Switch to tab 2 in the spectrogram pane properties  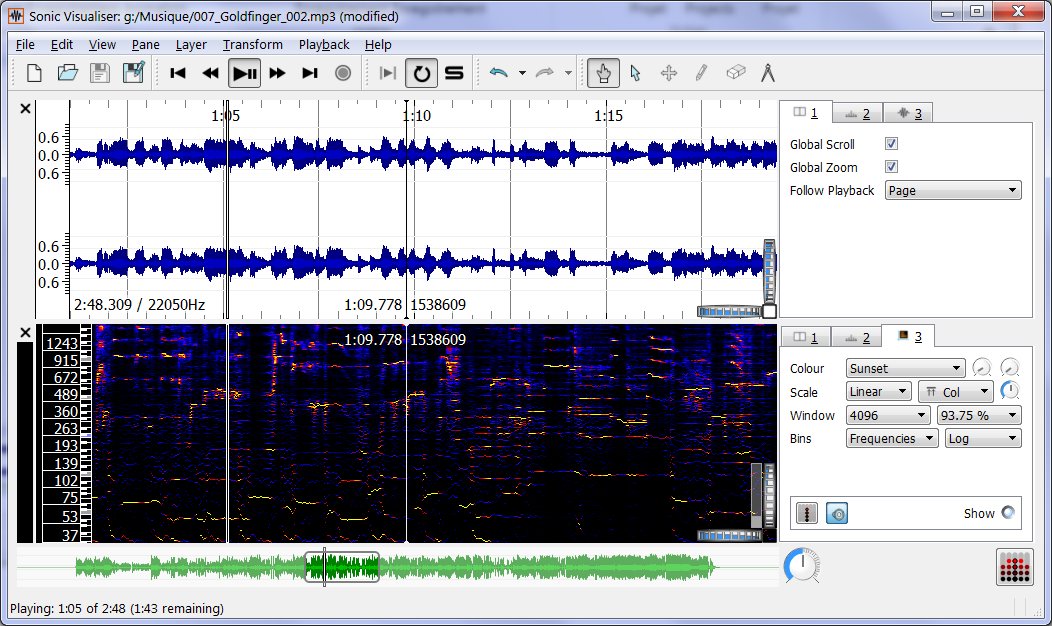(x=857, y=337)
